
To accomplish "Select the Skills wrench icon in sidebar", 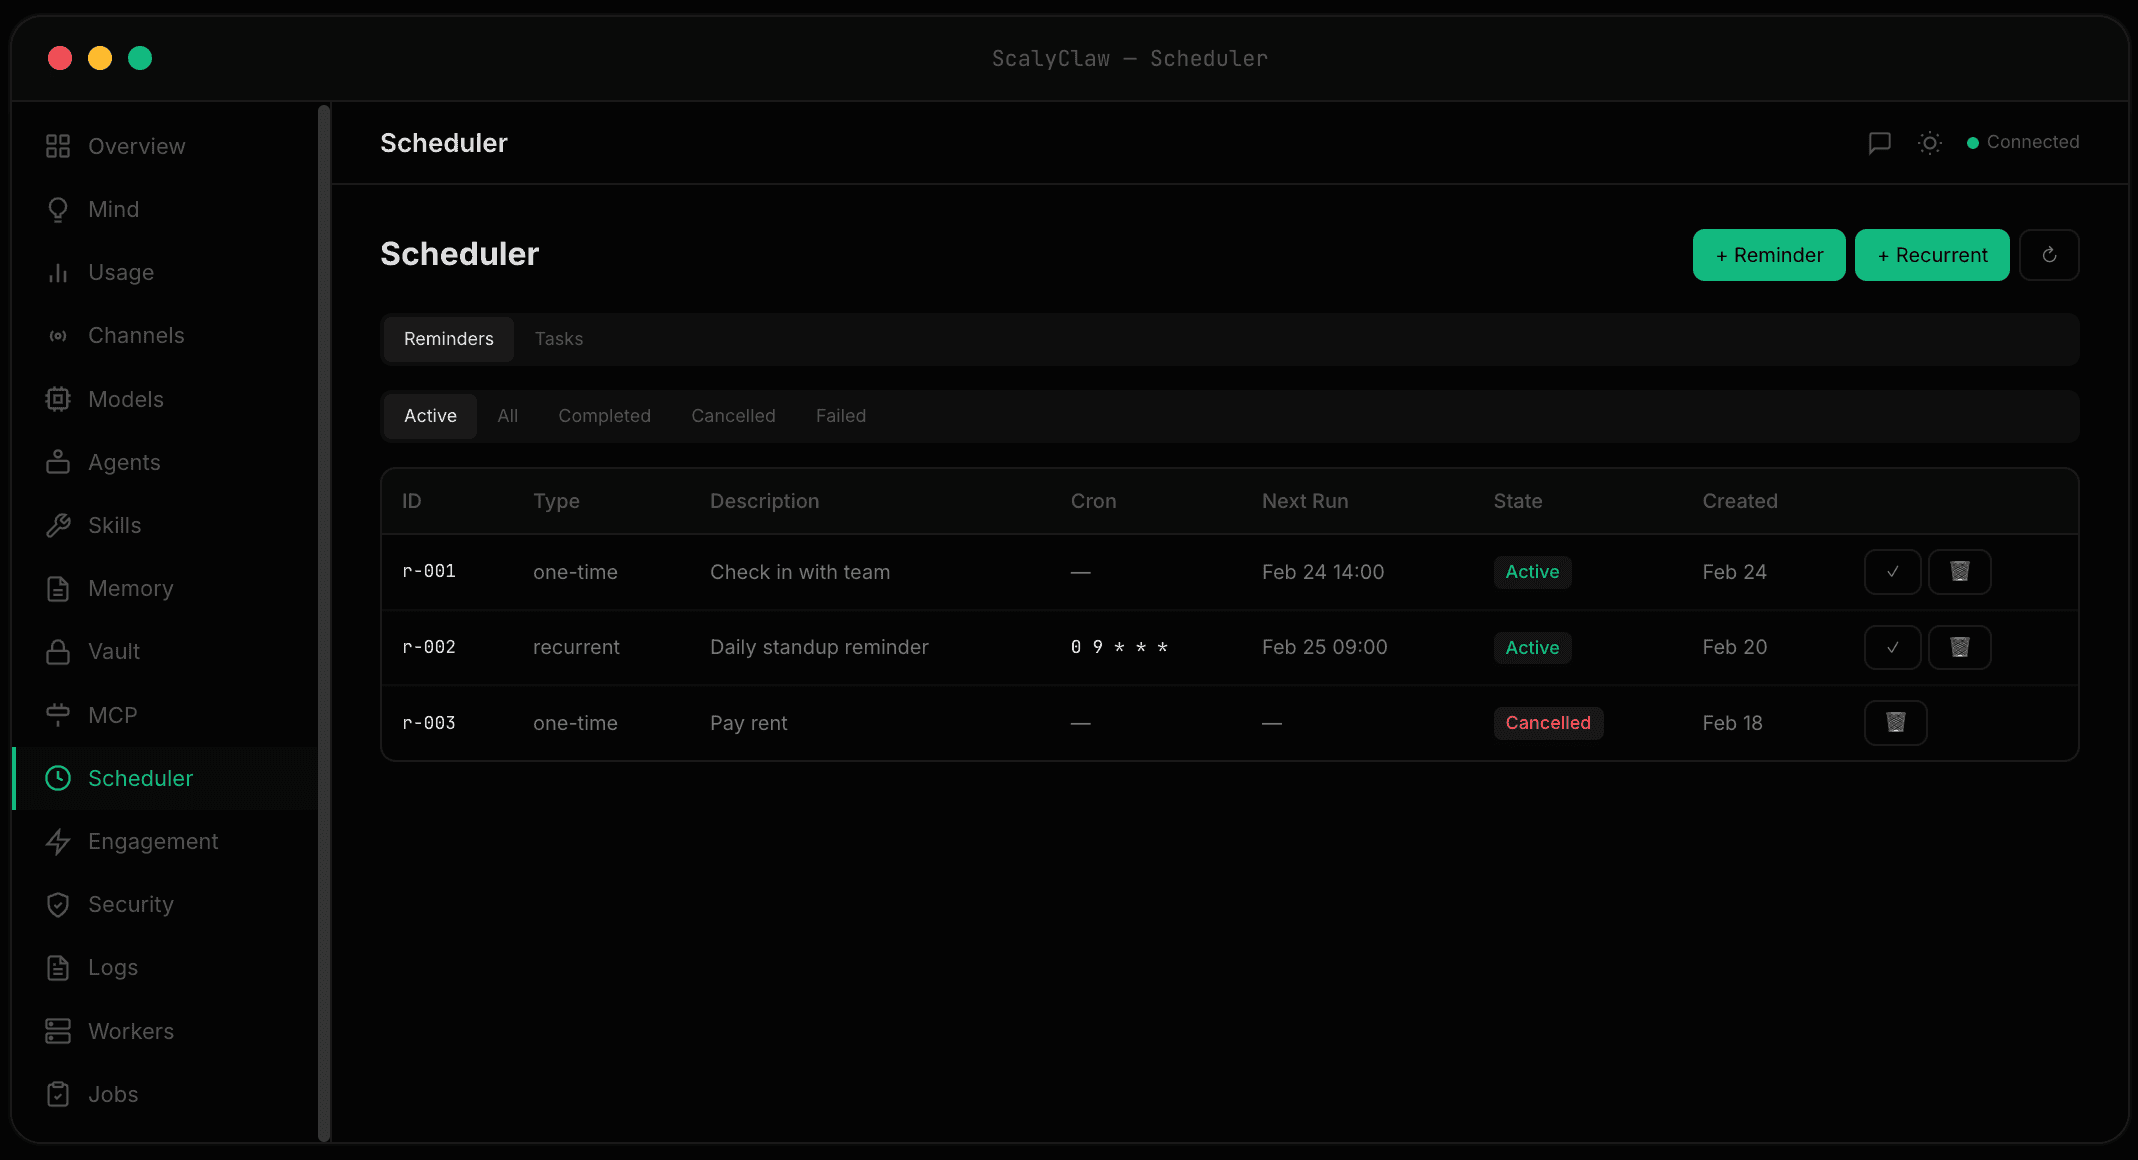I will coord(58,525).
